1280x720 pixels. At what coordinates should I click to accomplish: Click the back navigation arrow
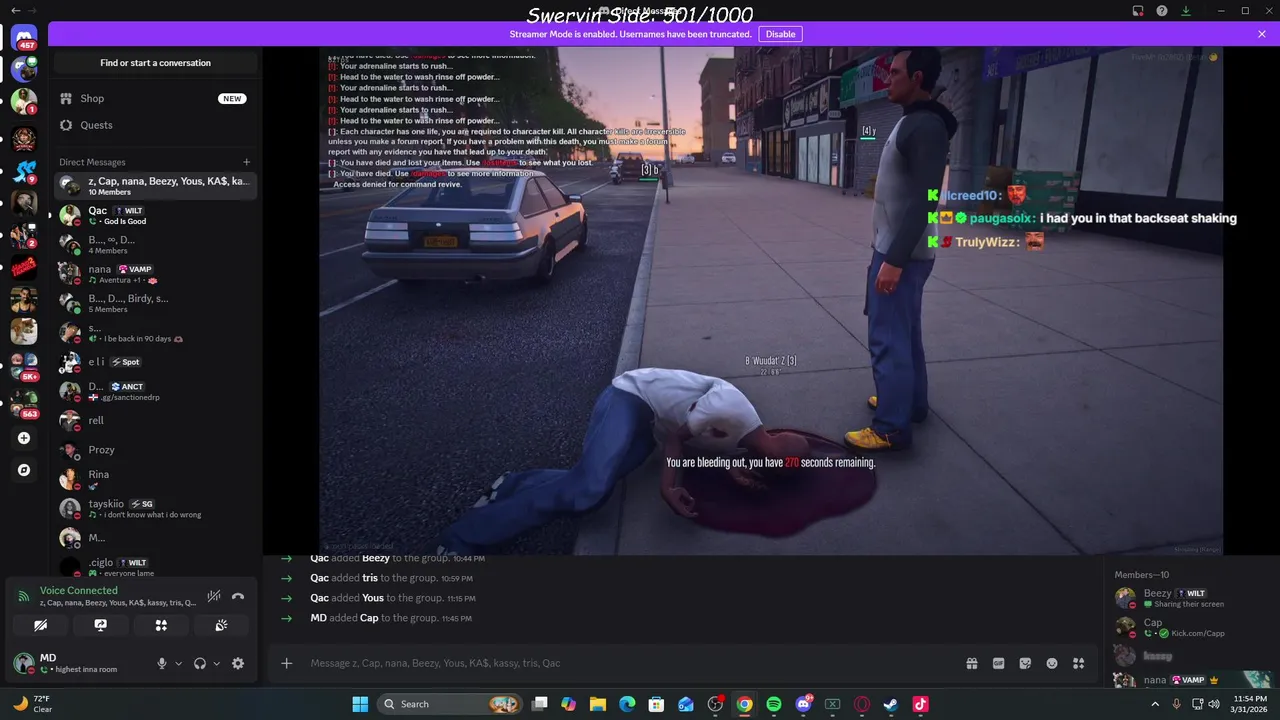tap(15, 11)
